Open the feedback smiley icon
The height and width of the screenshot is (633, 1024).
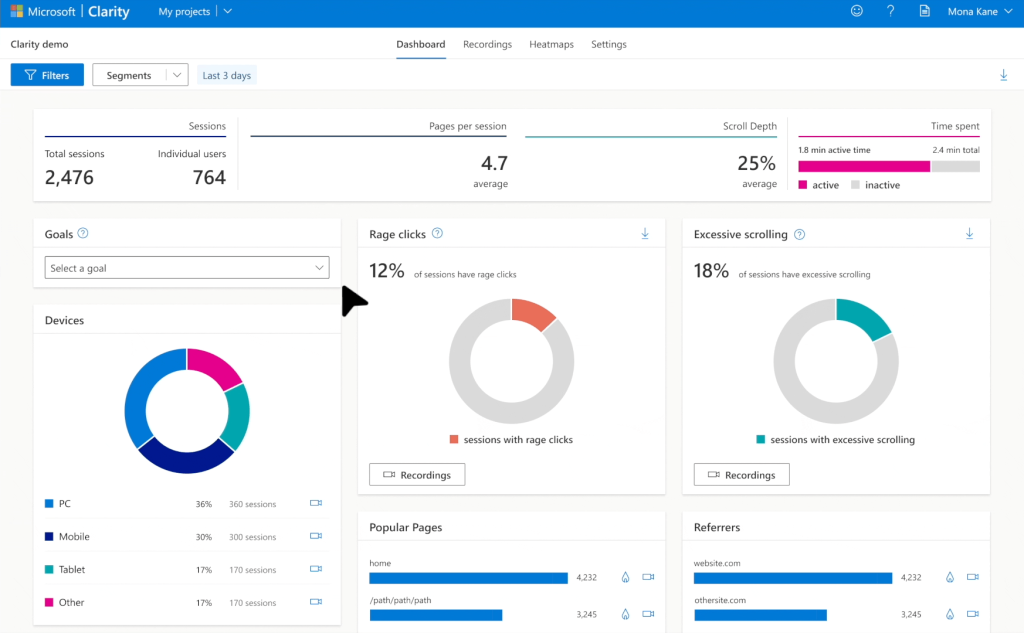pyautogui.click(x=857, y=11)
